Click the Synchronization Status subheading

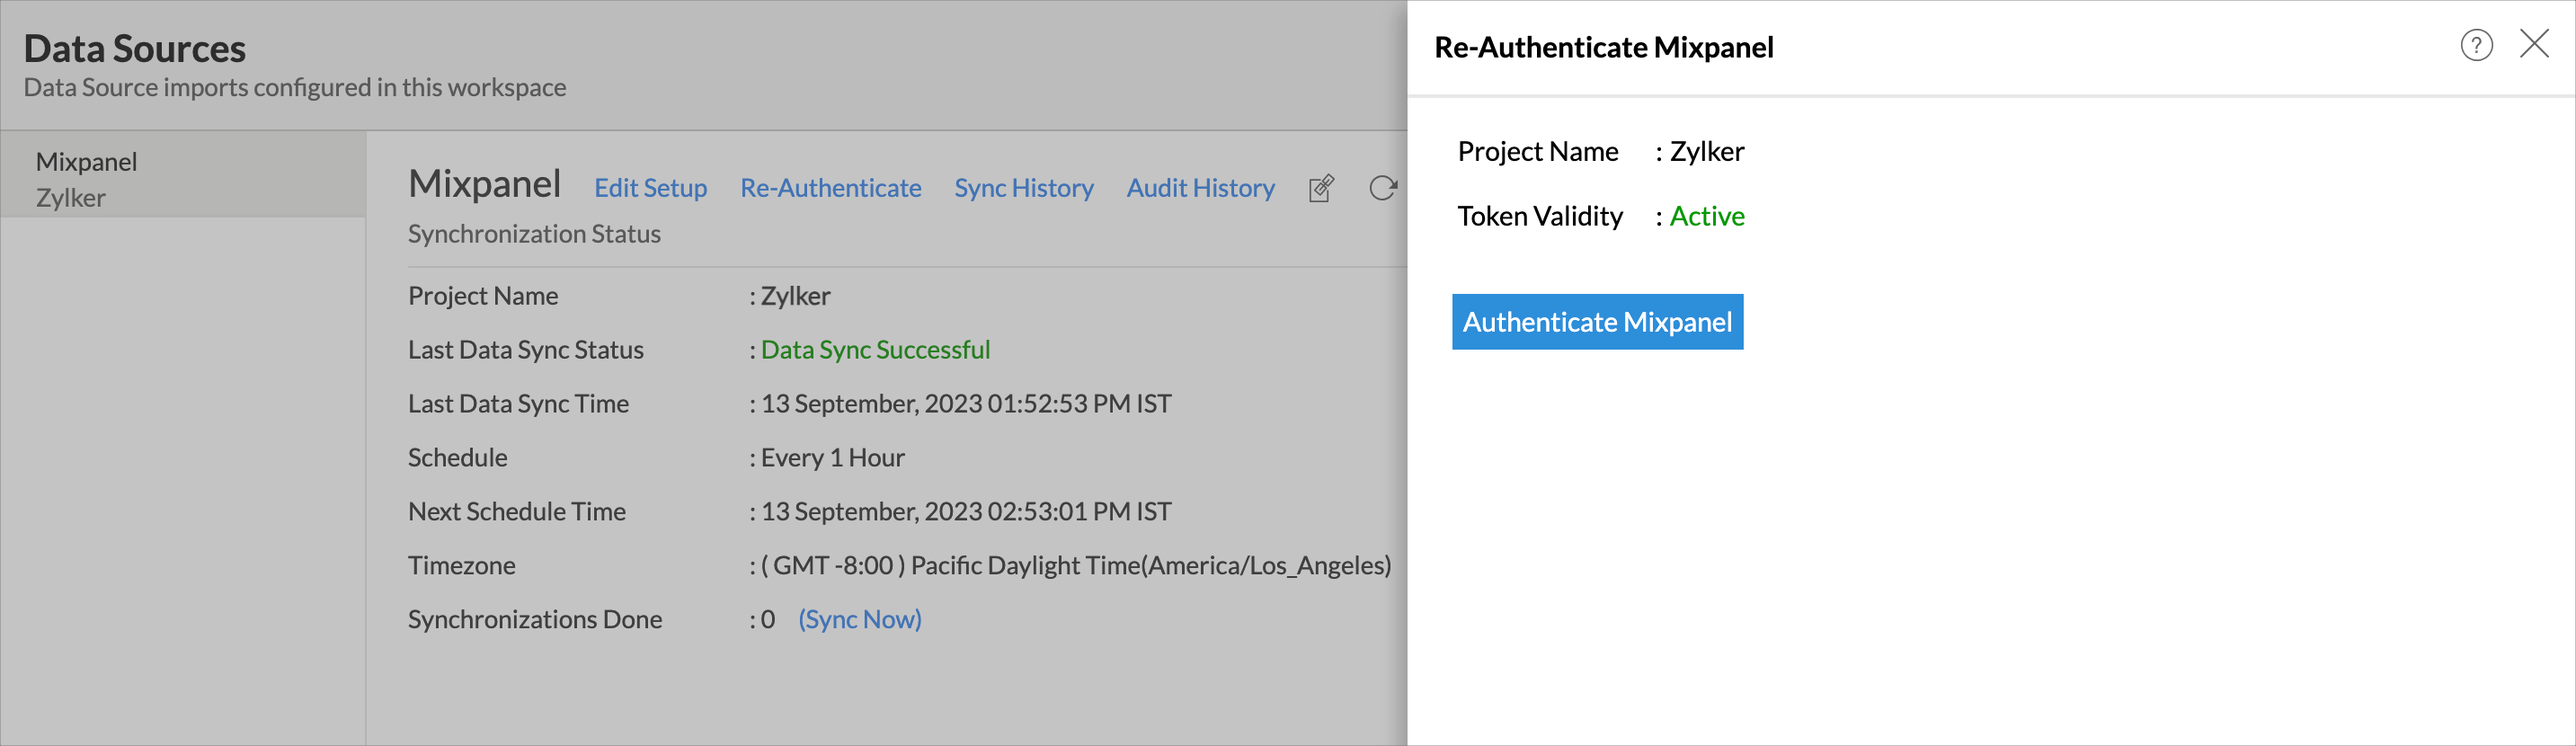point(534,234)
